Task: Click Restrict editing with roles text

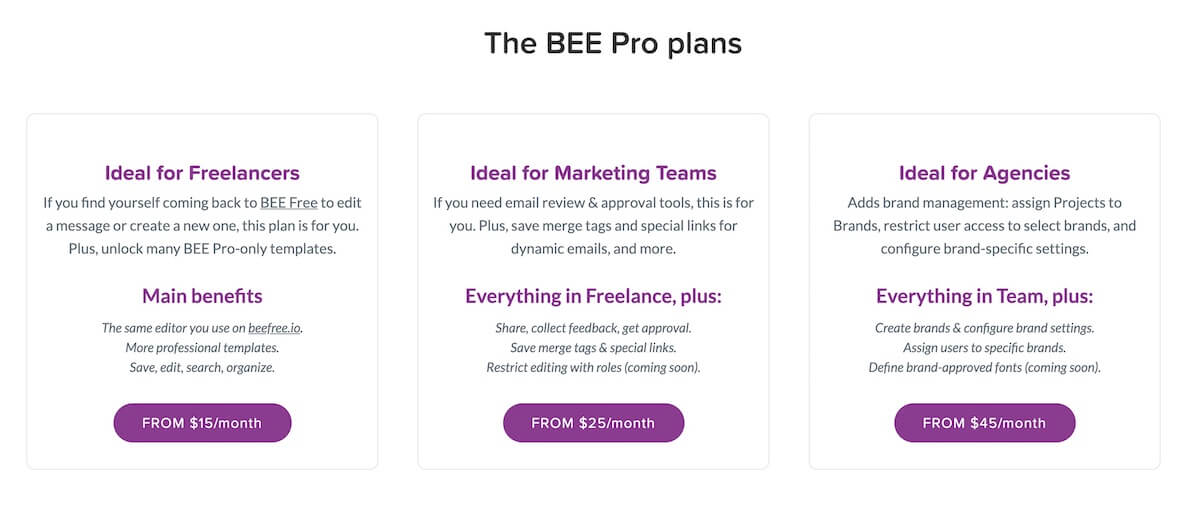Action: pyautogui.click(x=593, y=367)
